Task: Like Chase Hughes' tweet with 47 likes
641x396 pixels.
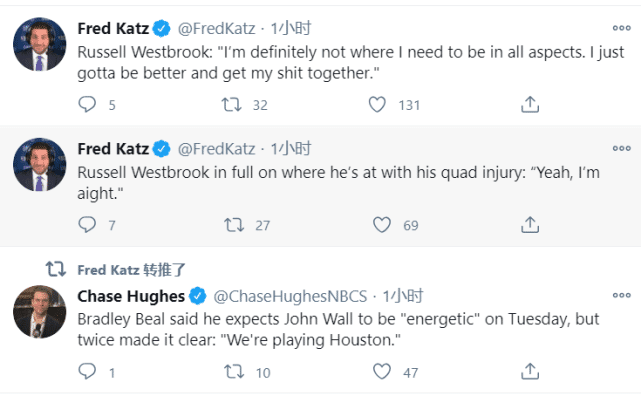Action: click(x=382, y=372)
